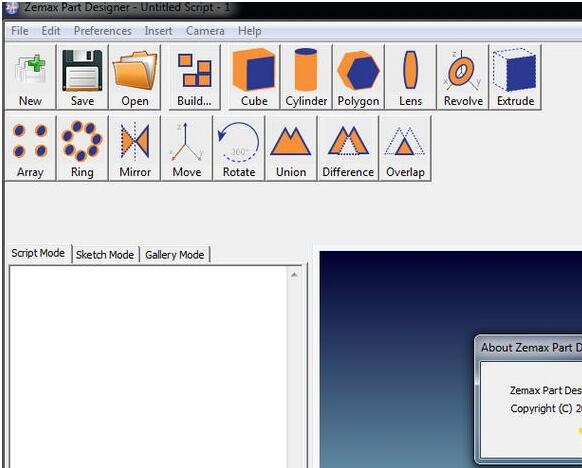Insert a Cylinder primitive

[x=306, y=77]
